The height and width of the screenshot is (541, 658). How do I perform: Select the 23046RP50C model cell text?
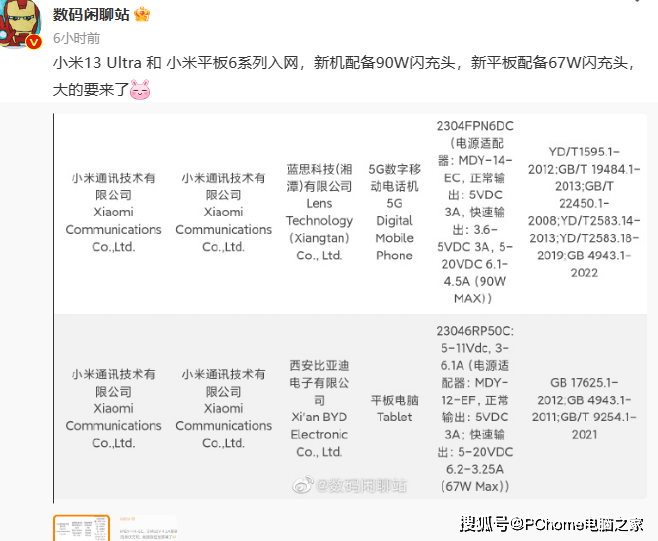pos(475,408)
